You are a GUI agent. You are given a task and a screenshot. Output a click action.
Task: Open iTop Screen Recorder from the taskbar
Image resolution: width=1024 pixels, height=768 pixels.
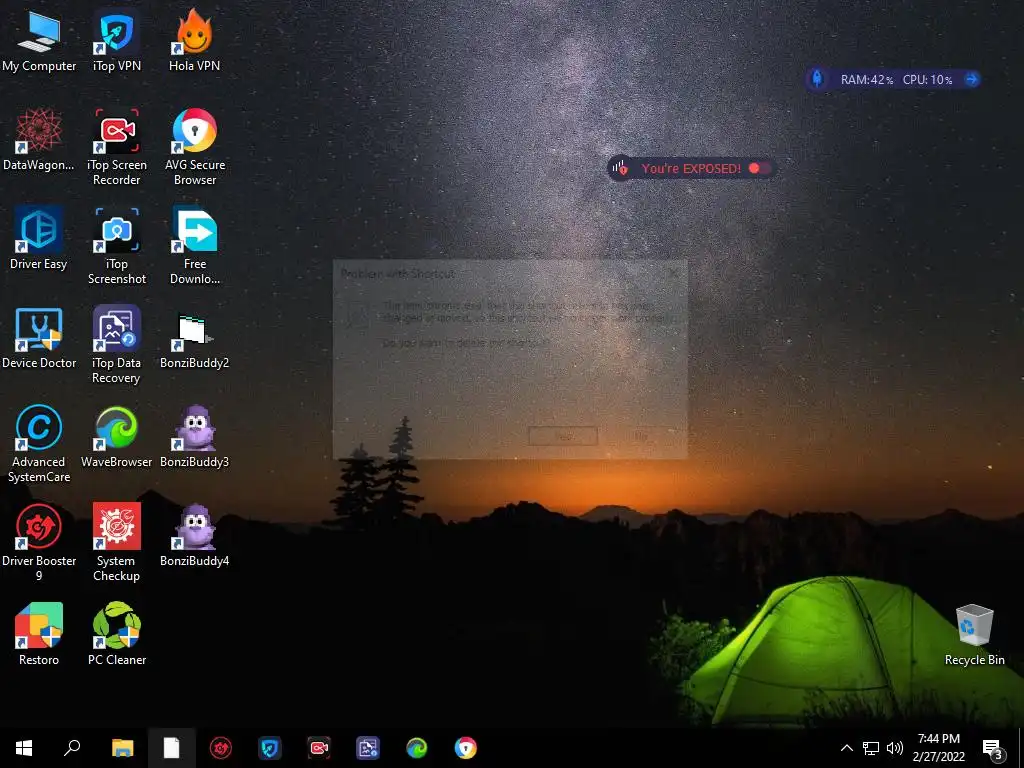click(x=319, y=748)
